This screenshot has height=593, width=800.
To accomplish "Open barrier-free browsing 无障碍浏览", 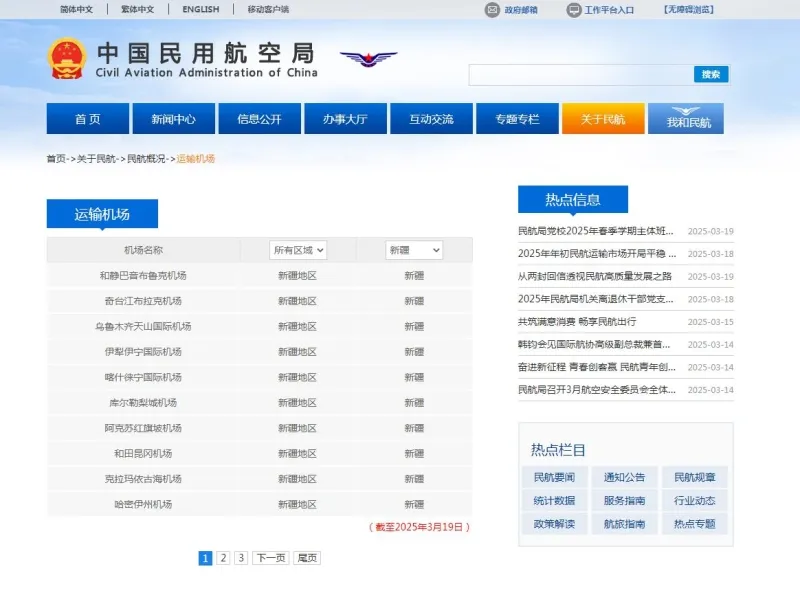I will [689, 9].
